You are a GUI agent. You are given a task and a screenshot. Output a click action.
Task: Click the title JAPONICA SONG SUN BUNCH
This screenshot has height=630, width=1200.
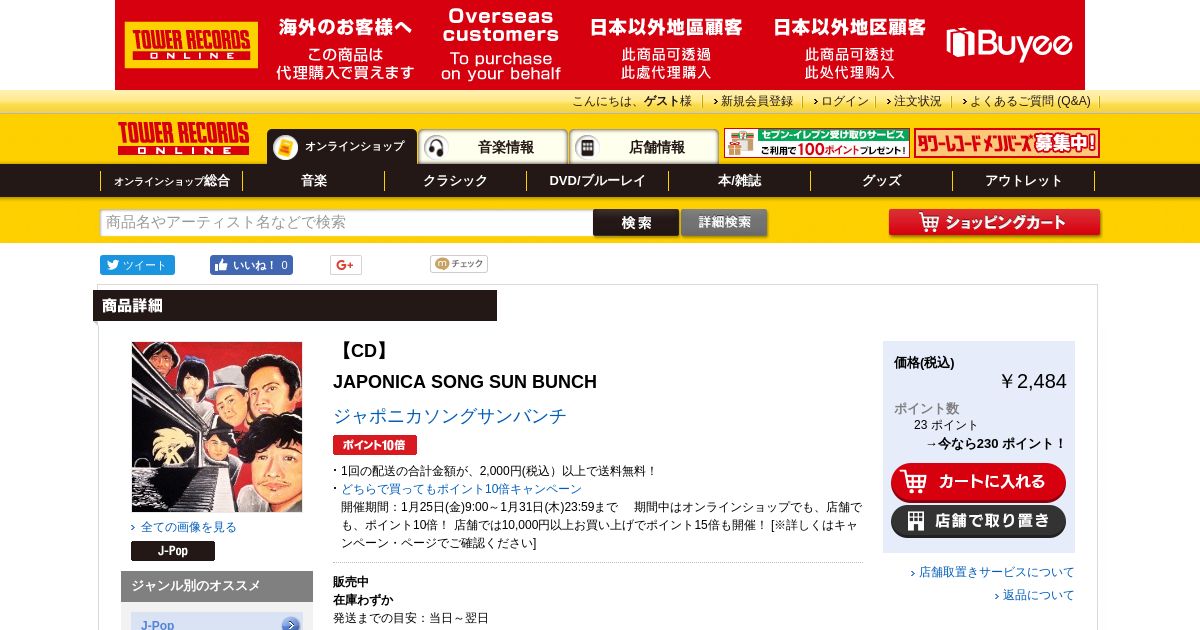pyautogui.click(x=465, y=382)
